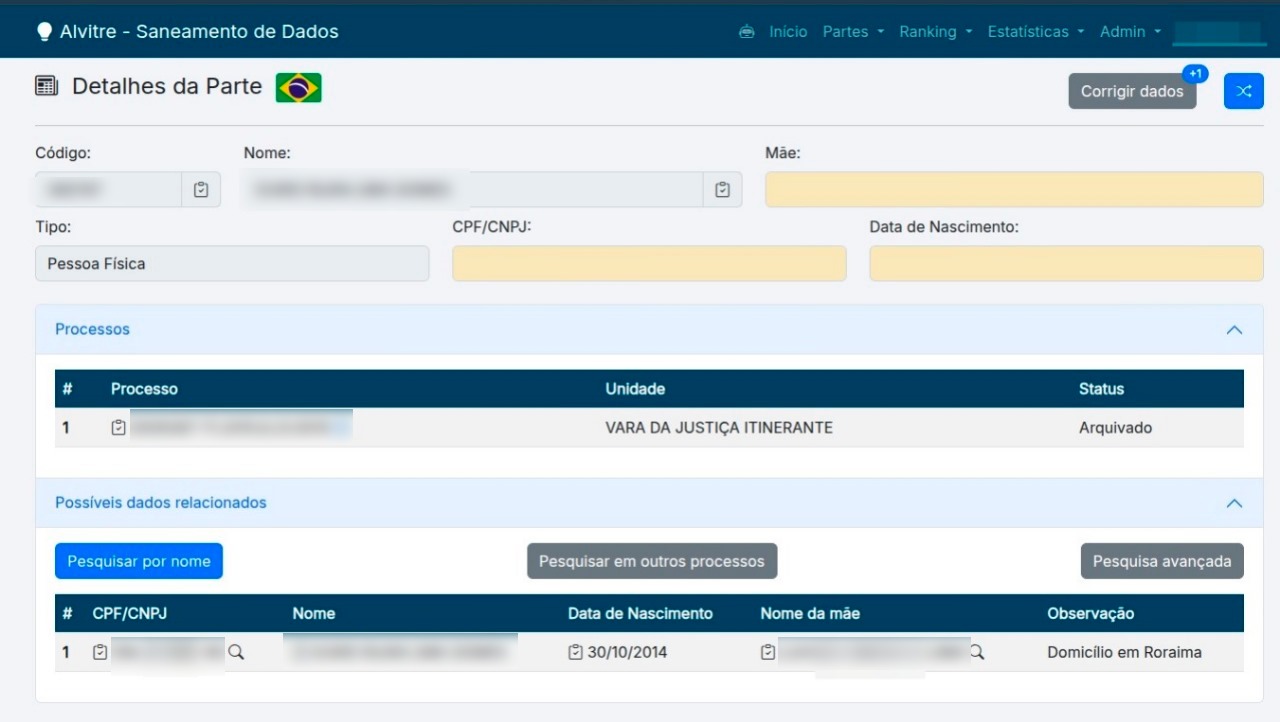Collapse the Possíveis dados relacionados chevron
Screen dimensions: 1280x722
[1234, 503]
